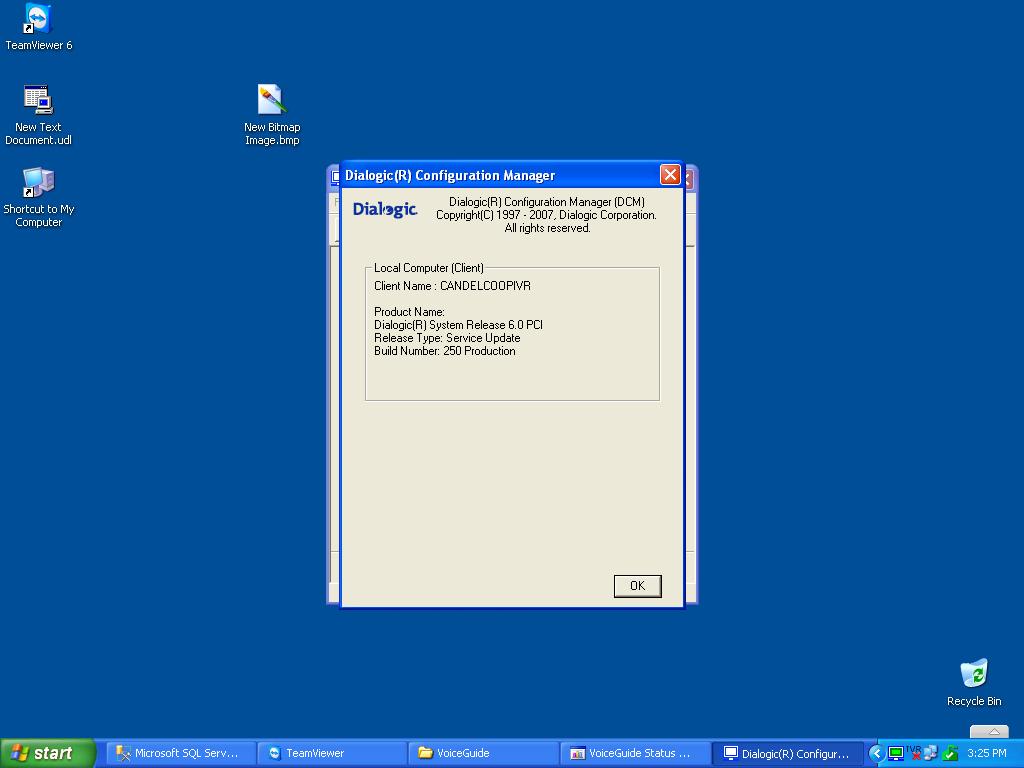
Task: Click 'Dialogic(R) System Release 6.0 PCI' text
Action: tap(458, 325)
